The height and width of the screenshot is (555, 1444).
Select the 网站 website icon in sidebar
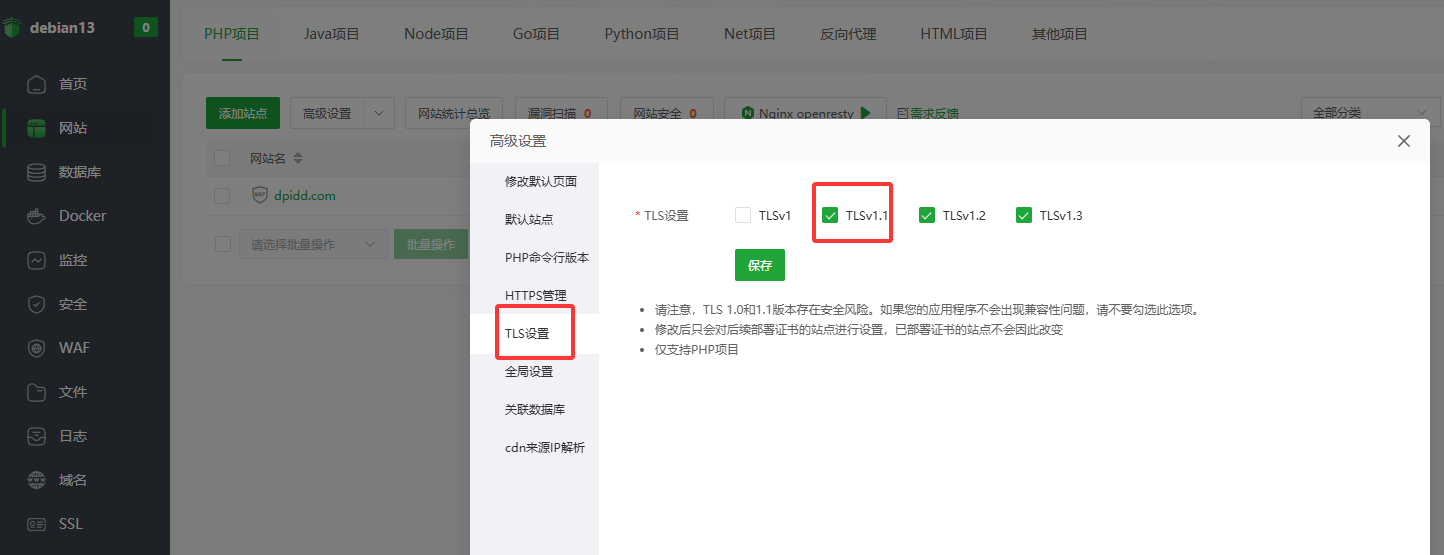[37, 128]
